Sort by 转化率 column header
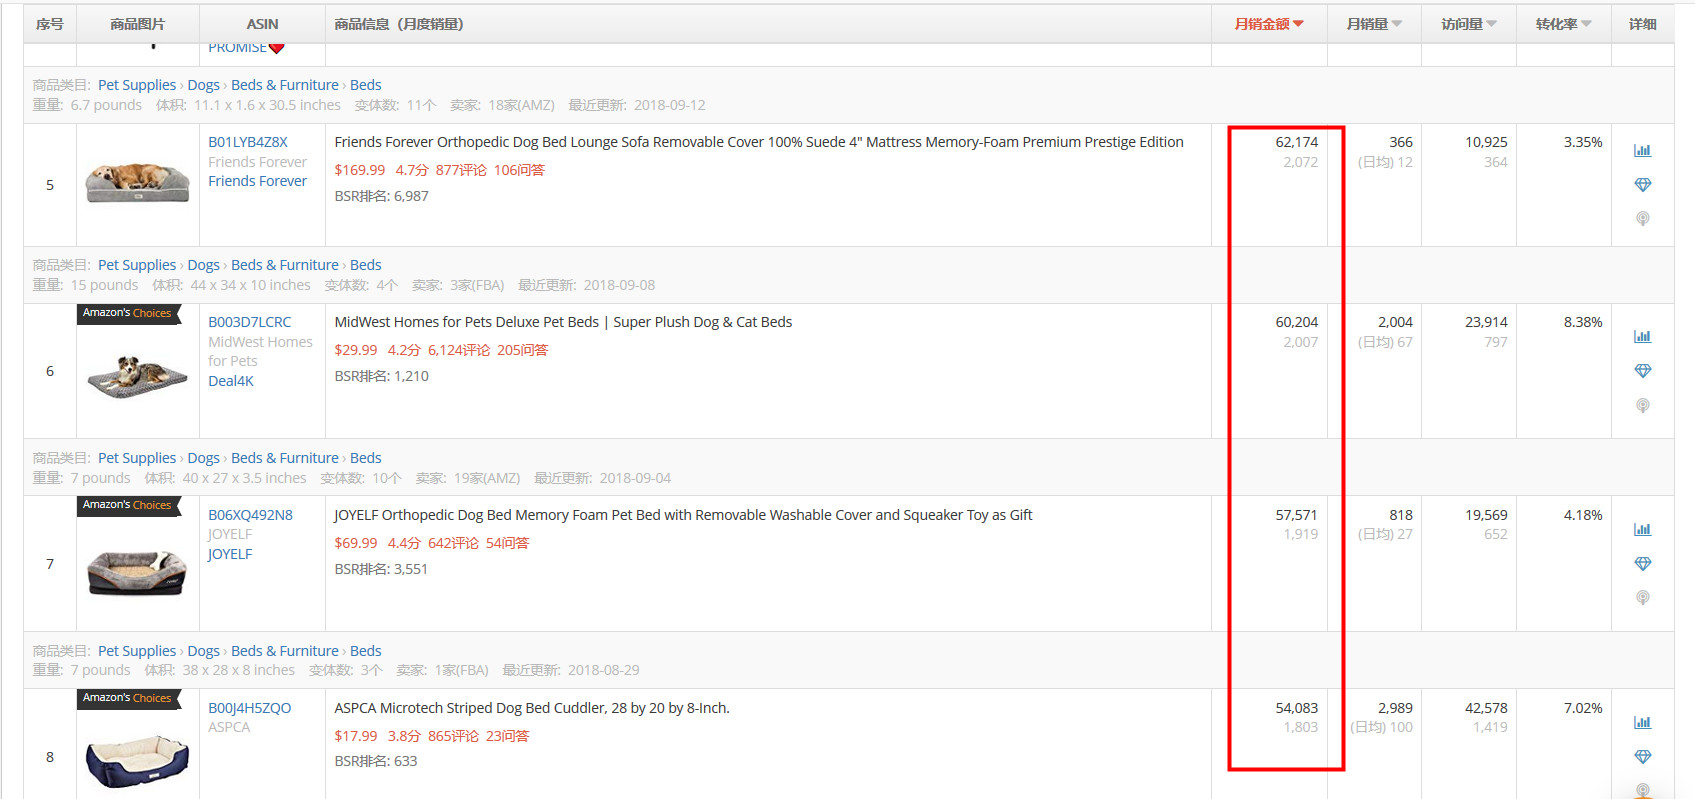Viewport: 1695px width, 799px height. click(1563, 24)
